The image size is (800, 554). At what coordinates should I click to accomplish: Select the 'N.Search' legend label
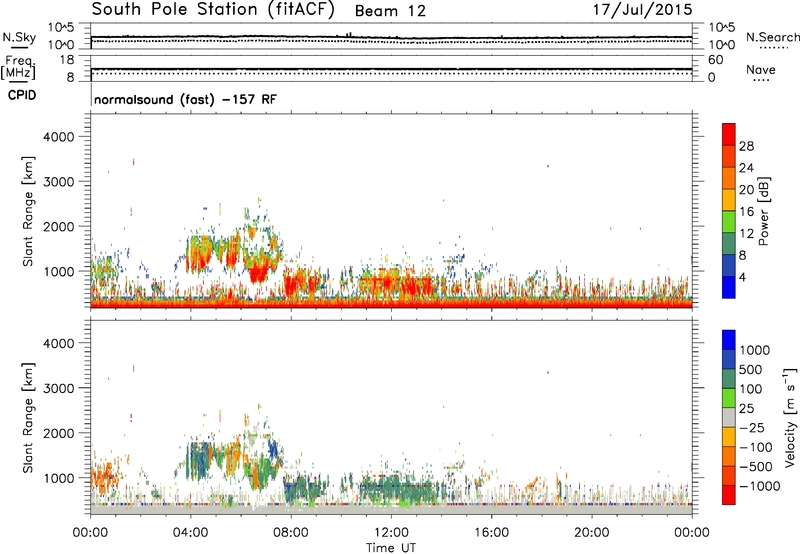coord(772,37)
